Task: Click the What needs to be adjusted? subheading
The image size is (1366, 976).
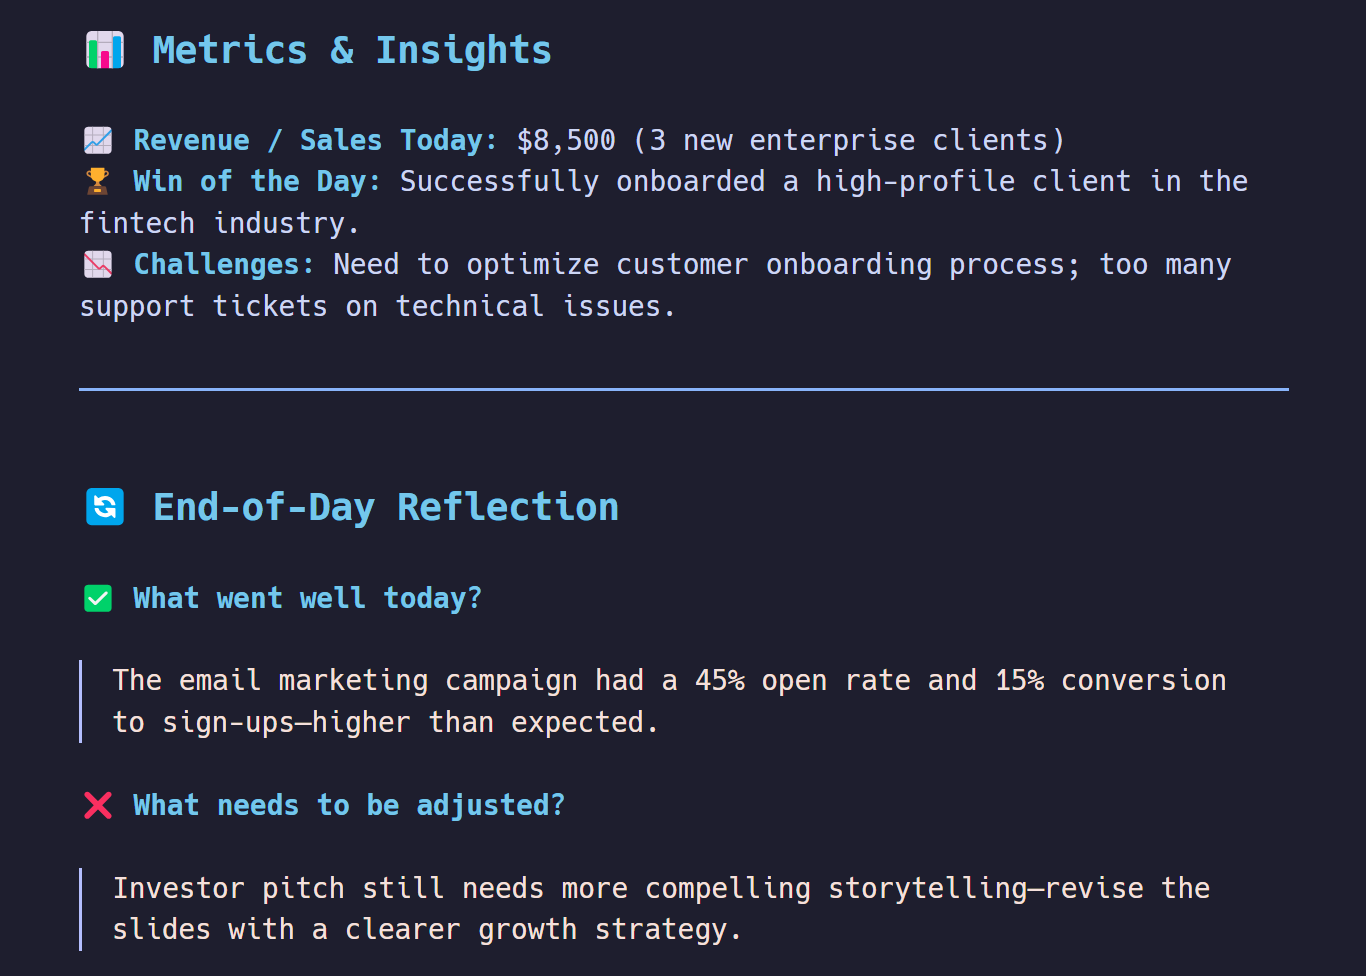Action: click(349, 805)
